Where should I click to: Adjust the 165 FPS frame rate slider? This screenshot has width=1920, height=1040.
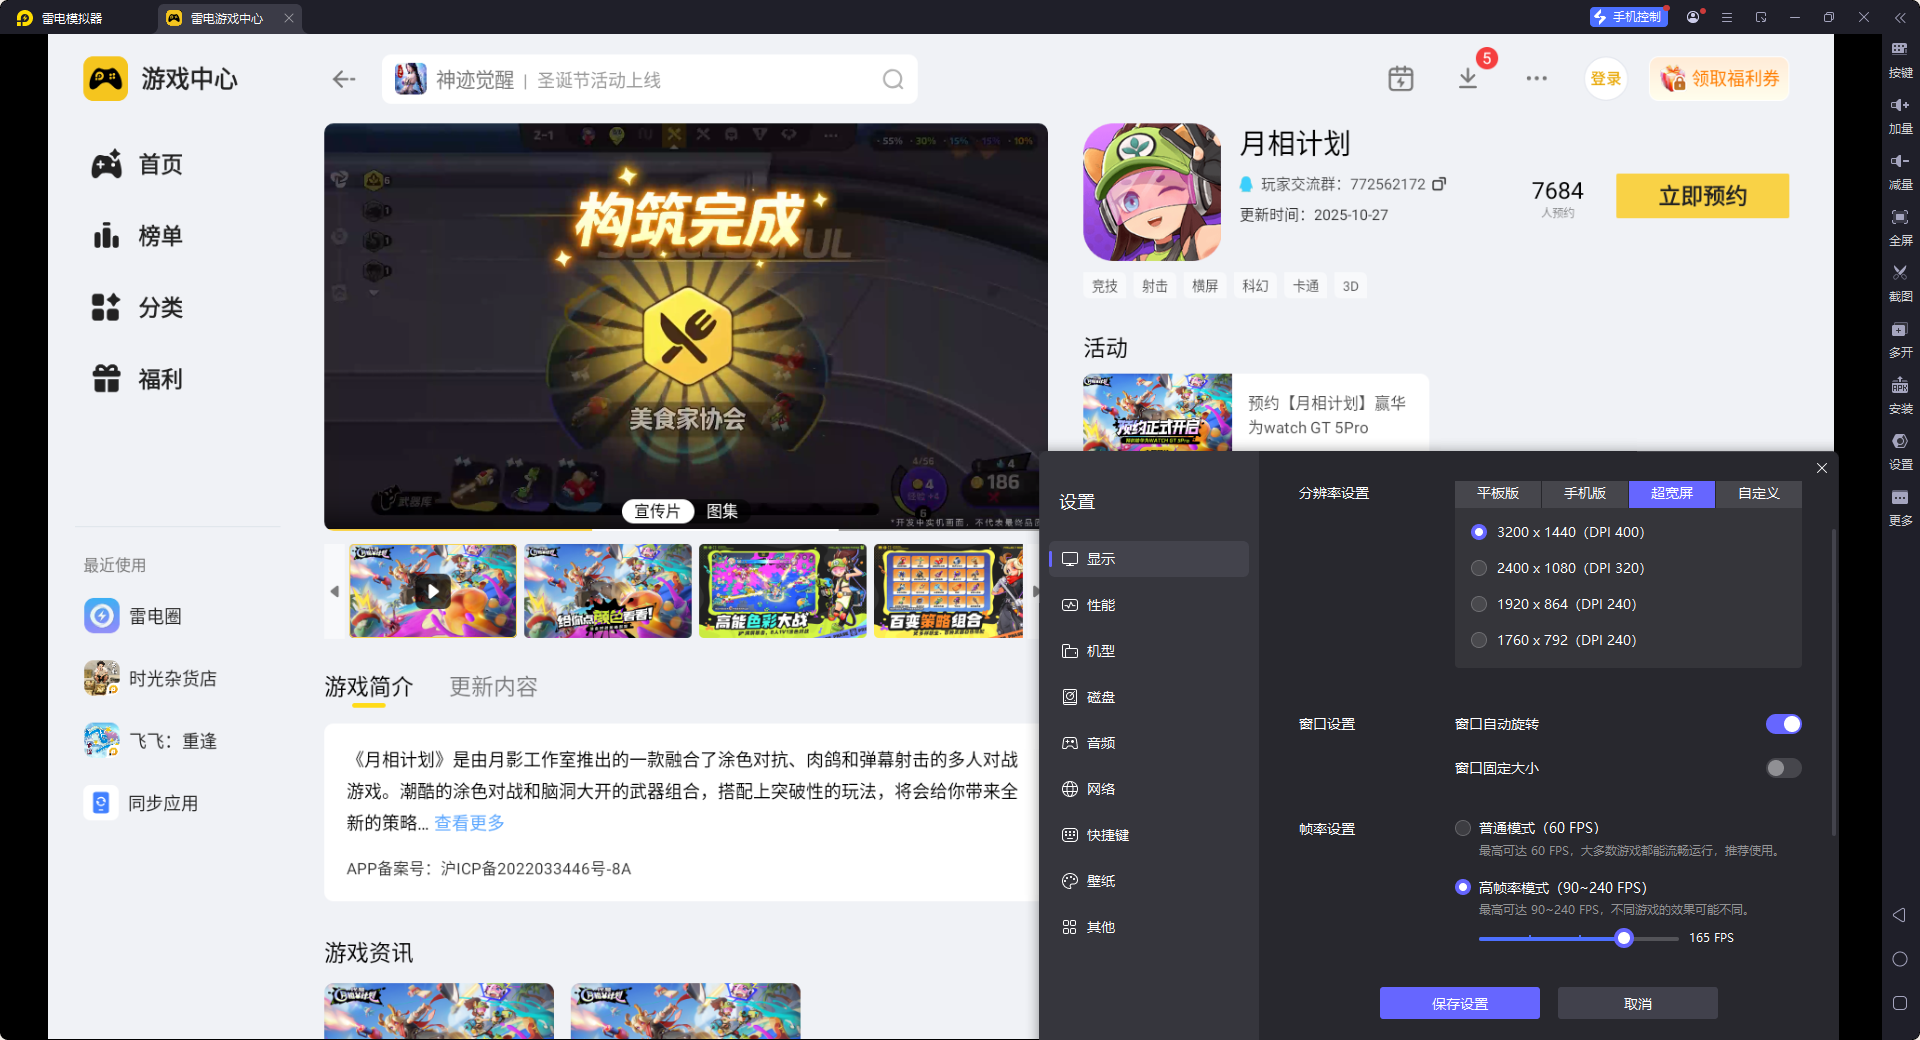pyautogui.click(x=1624, y=938)
